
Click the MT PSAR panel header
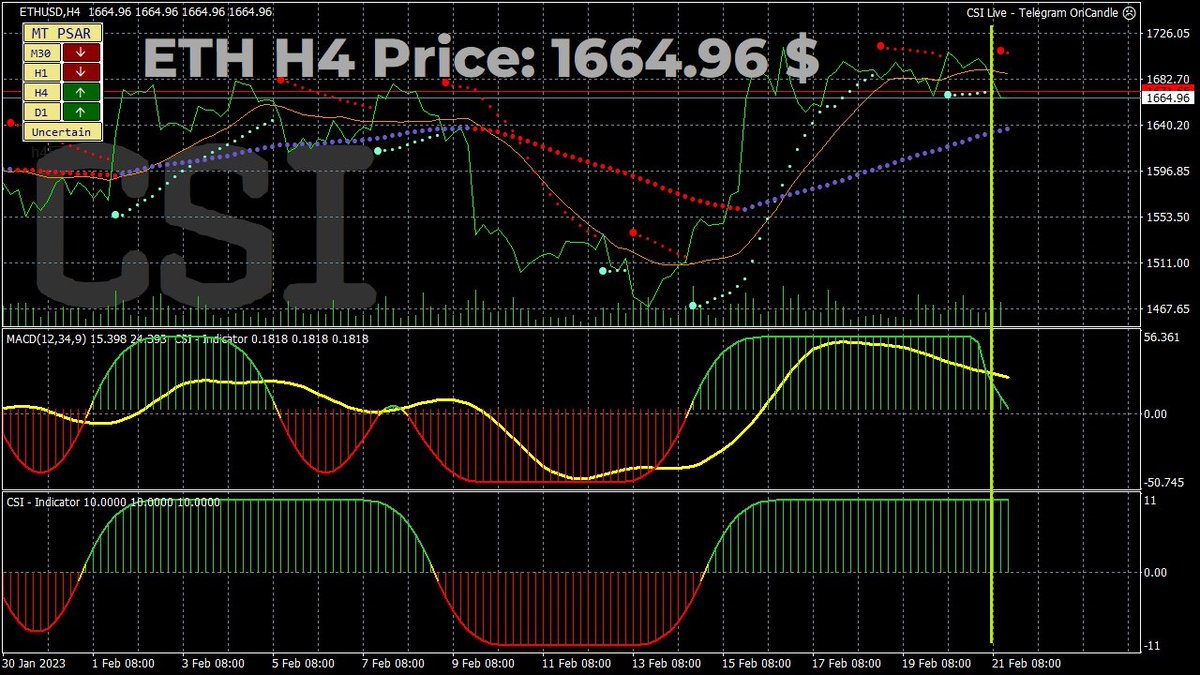coord(62,33)
